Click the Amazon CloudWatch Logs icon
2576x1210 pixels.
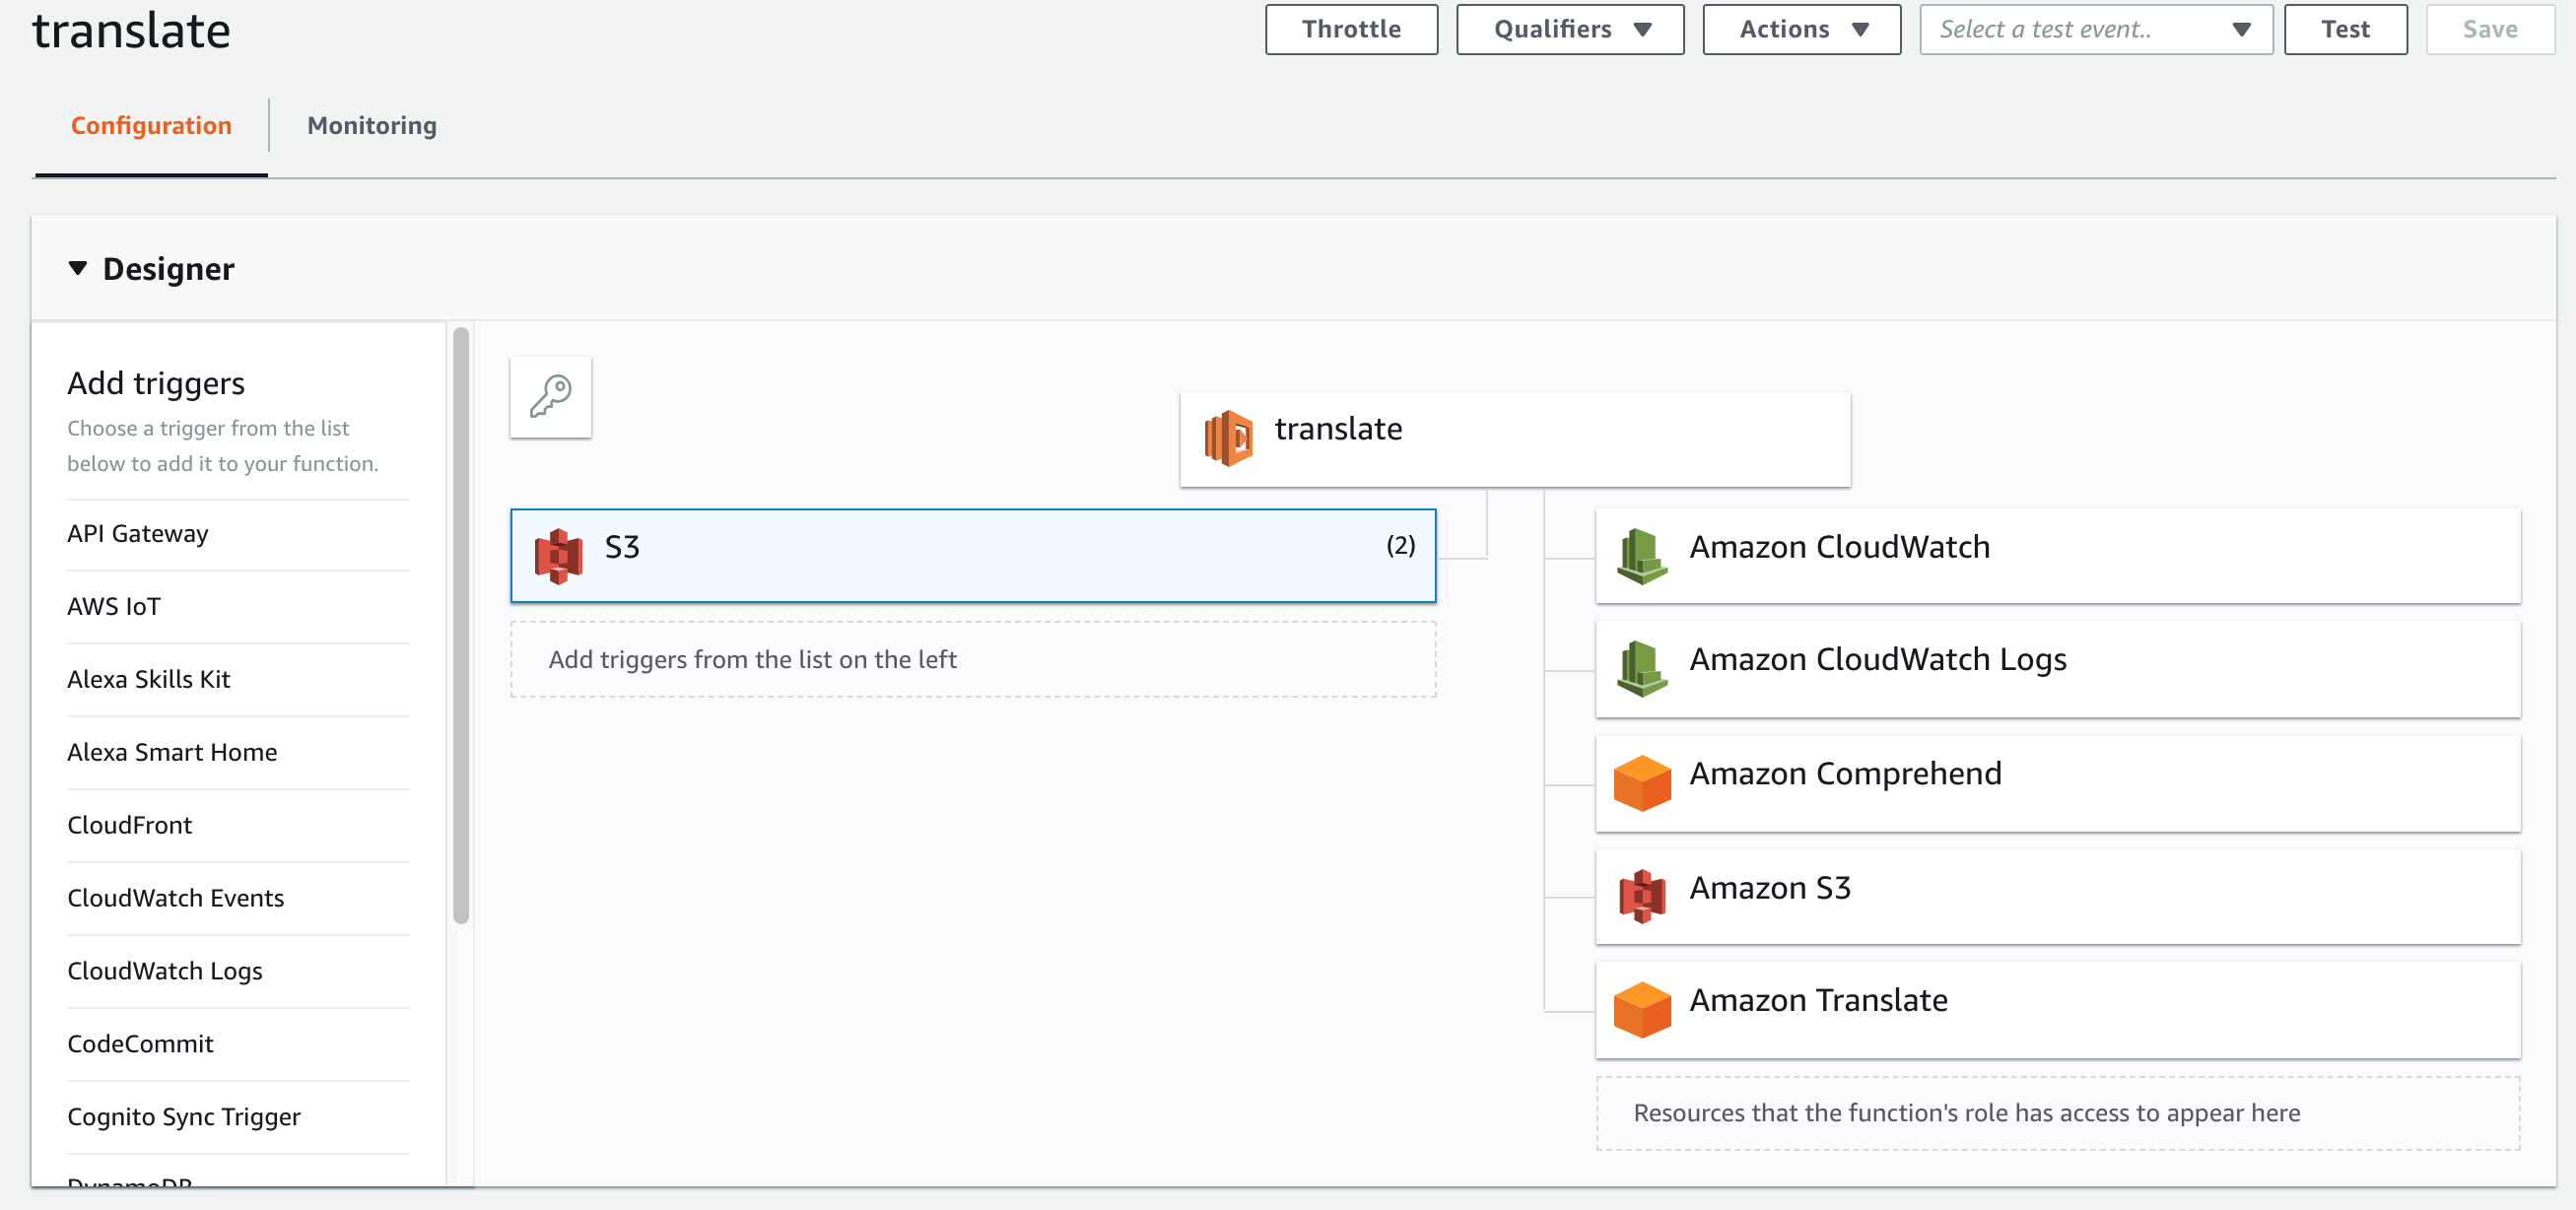pos(1641,667)
